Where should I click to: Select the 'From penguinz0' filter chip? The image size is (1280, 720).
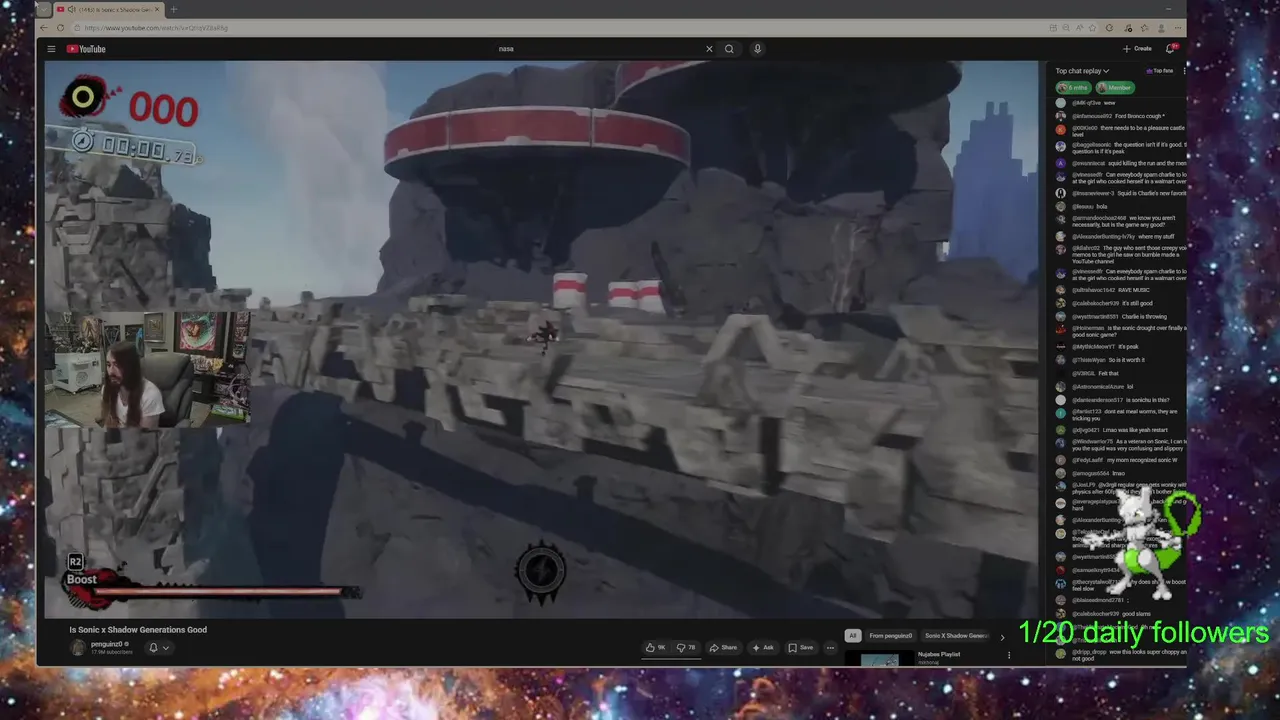point(890,636)
